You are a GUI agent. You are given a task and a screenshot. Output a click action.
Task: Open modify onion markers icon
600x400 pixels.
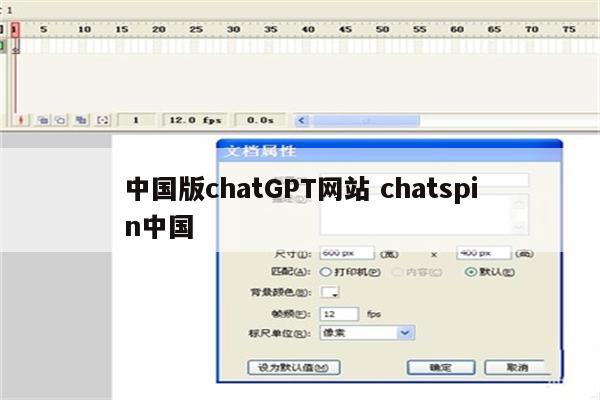103,121
